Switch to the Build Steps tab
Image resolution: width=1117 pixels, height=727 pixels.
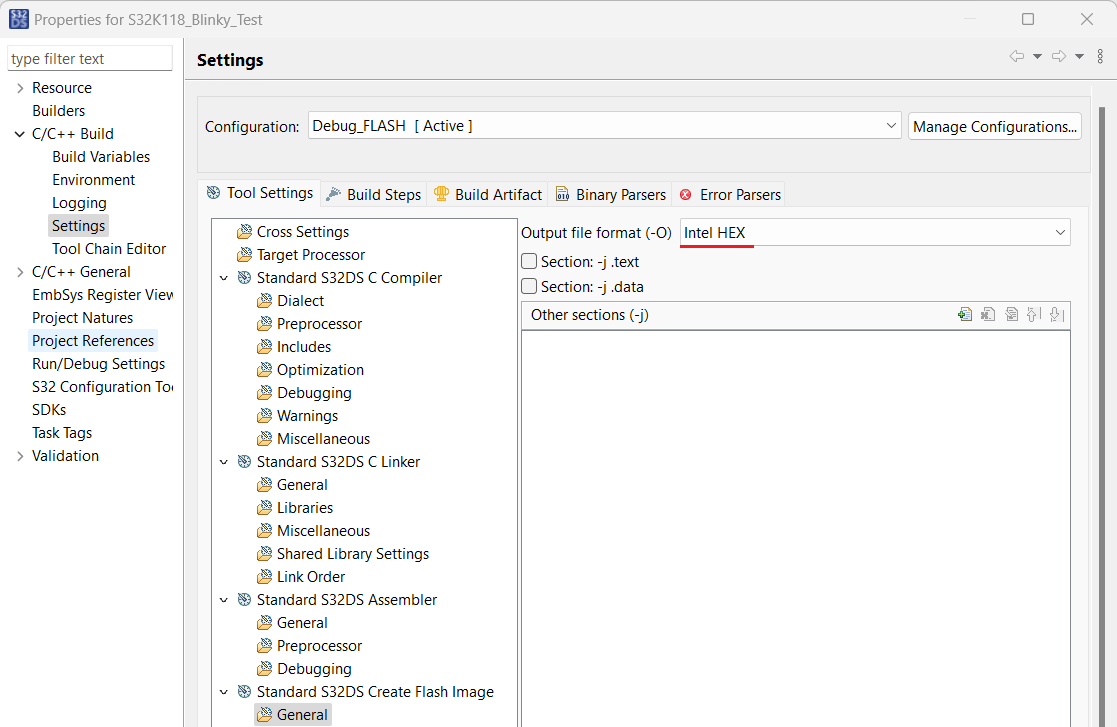click(x=373, y=194)
